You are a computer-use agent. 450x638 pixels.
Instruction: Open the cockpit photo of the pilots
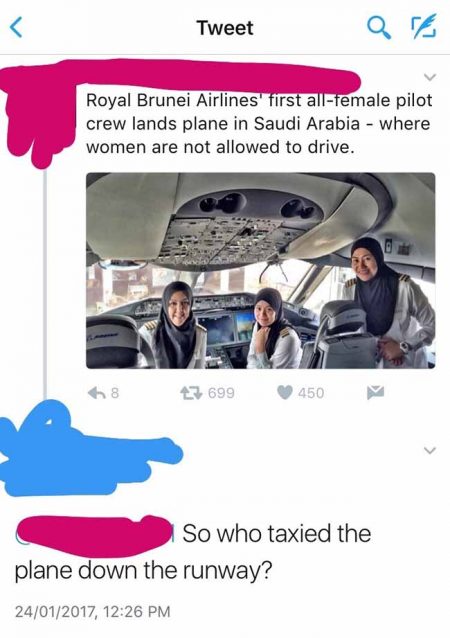(x=260, y=271)
